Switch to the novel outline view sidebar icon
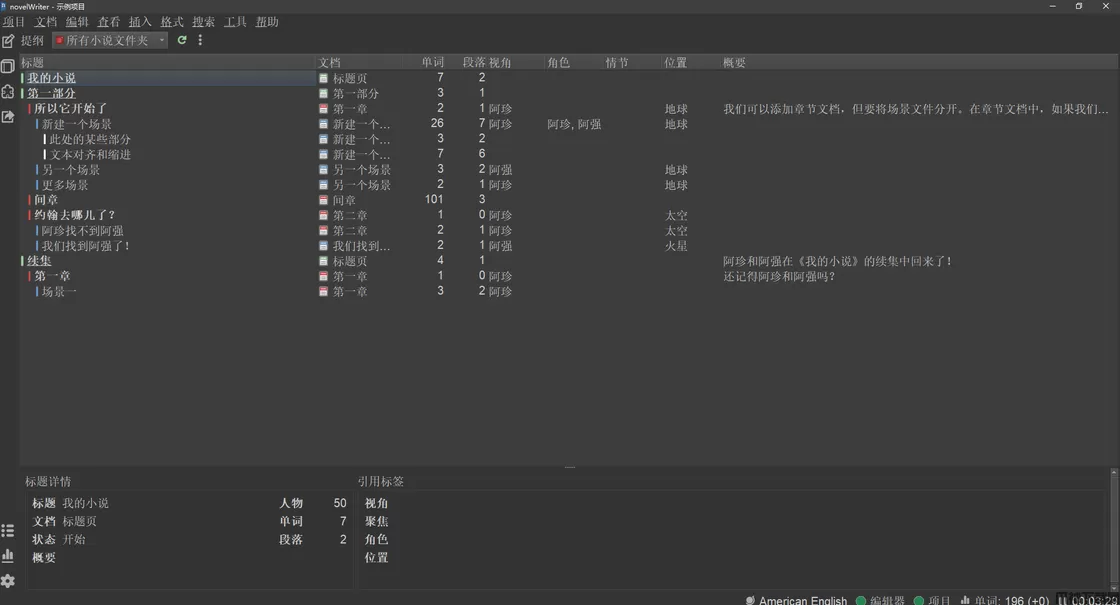1120x605 pixels. [8, 91]
